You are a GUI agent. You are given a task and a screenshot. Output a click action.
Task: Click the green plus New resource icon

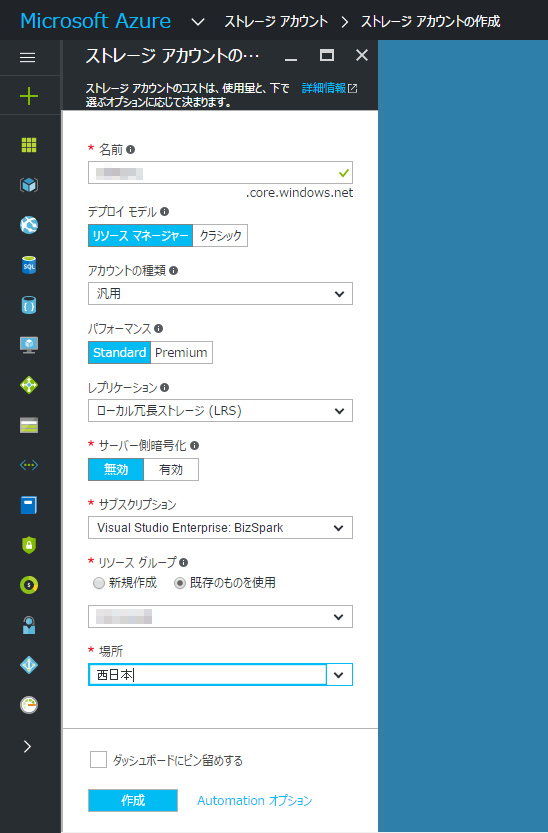coord(29,96)
